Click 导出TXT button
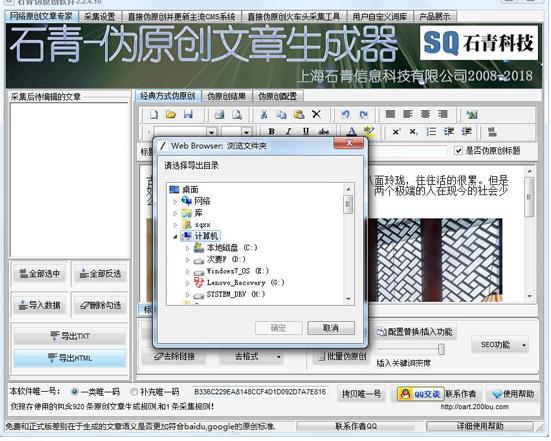The height and width of the screenshot is (441, 551). coord(70,336)
